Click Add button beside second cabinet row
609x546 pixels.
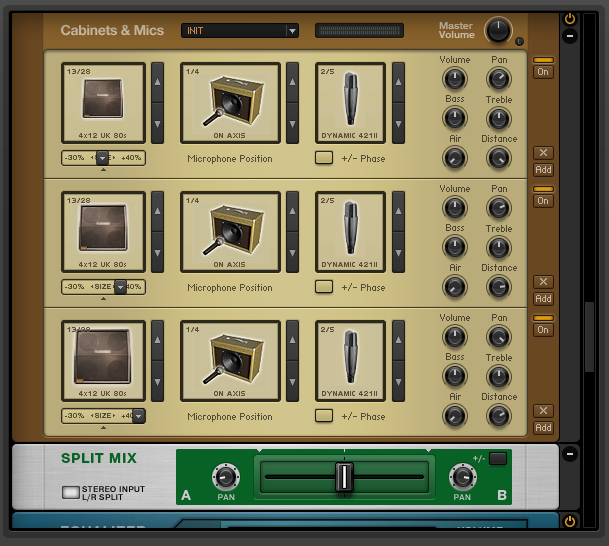coord(543,299)
